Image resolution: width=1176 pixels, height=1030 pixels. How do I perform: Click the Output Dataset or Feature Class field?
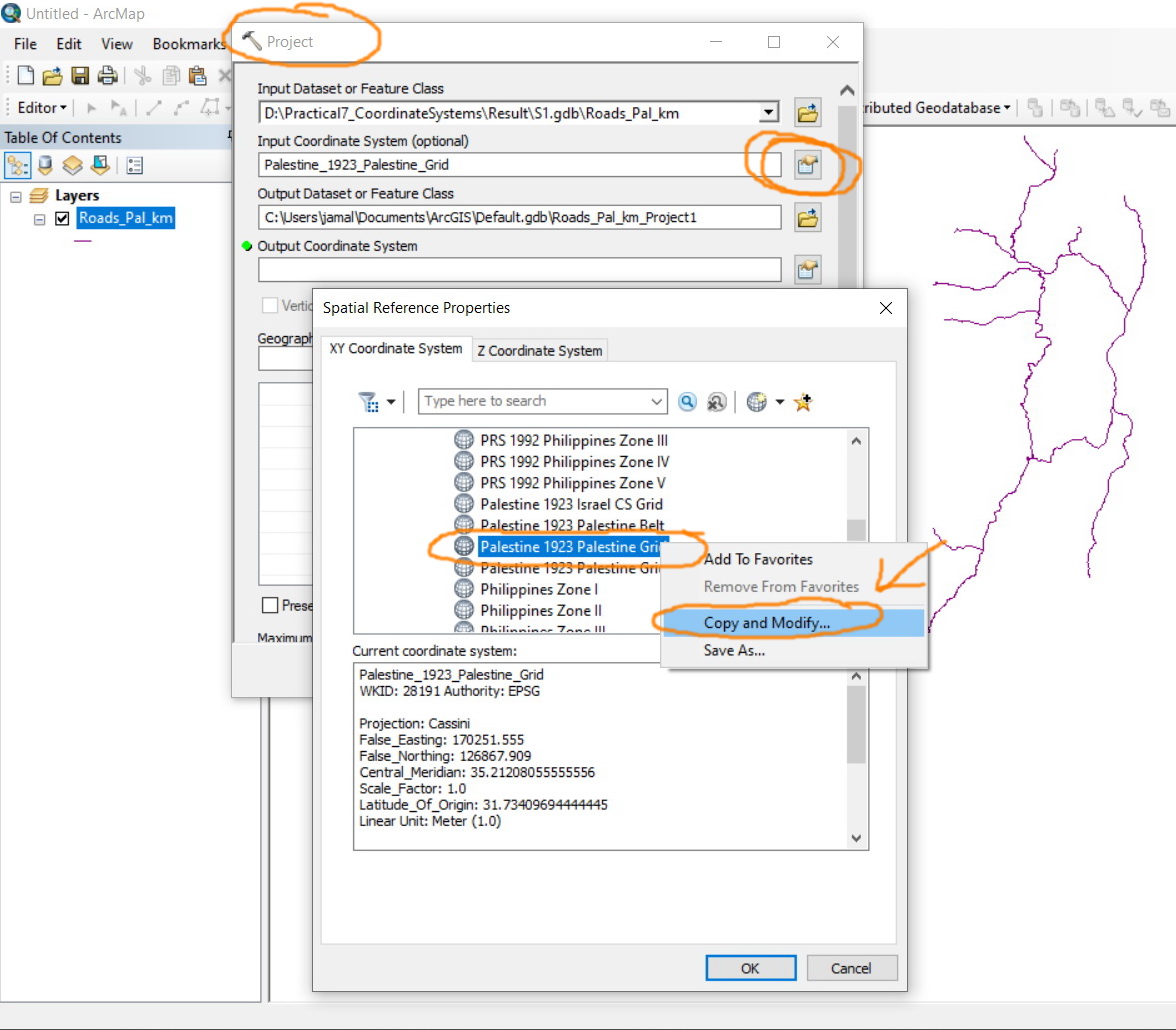point(520,218)
